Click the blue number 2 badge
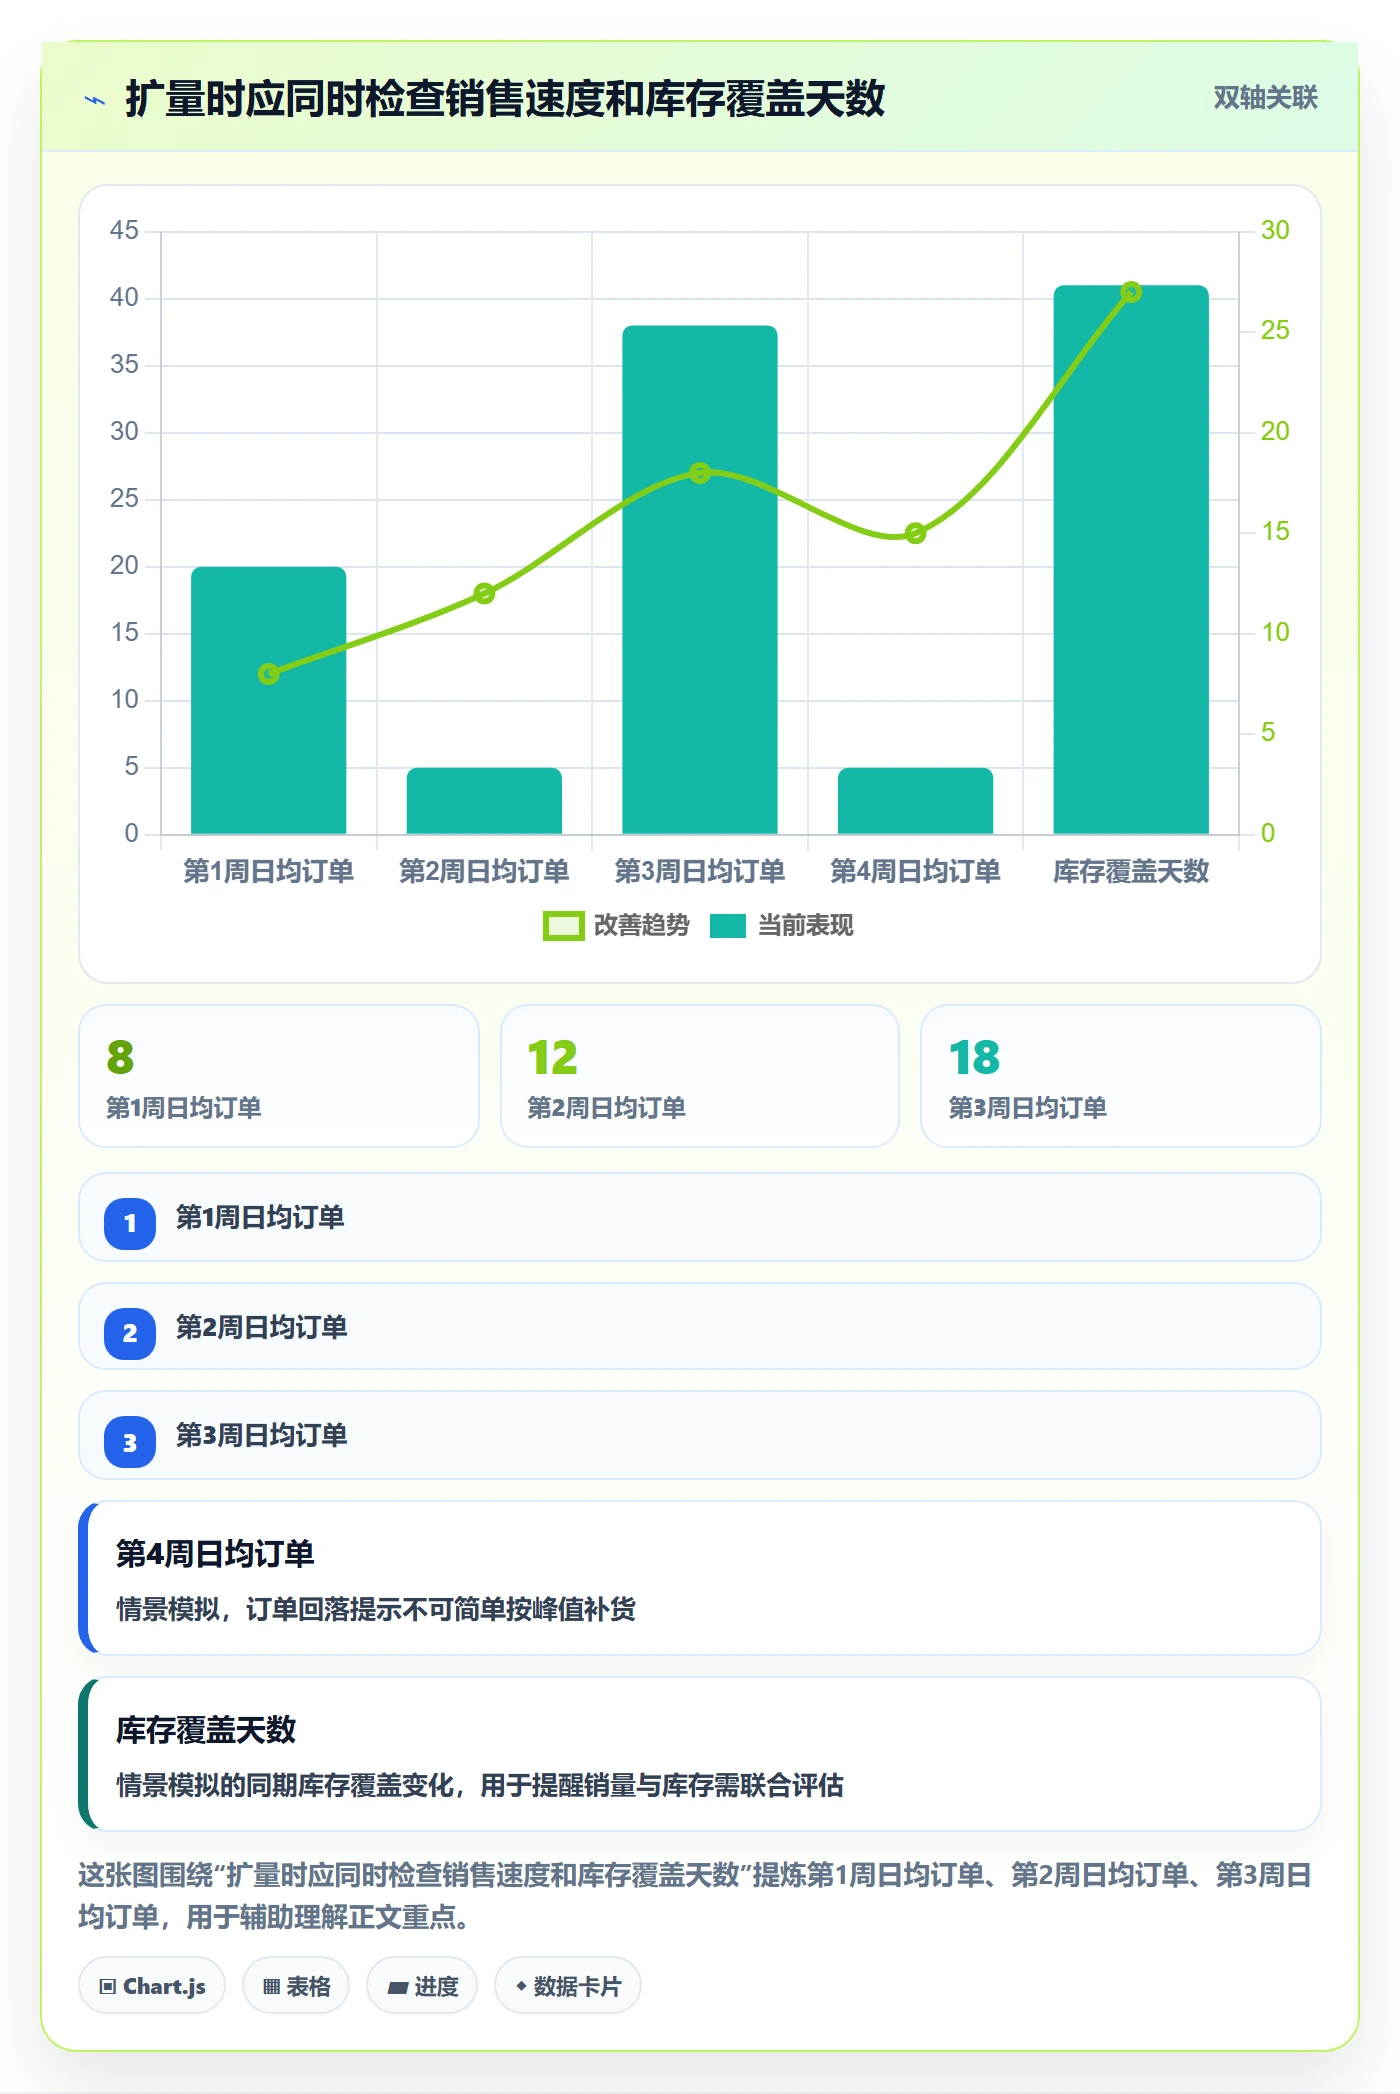This screenshot has width=1400, height=2094. (130, 1333)
